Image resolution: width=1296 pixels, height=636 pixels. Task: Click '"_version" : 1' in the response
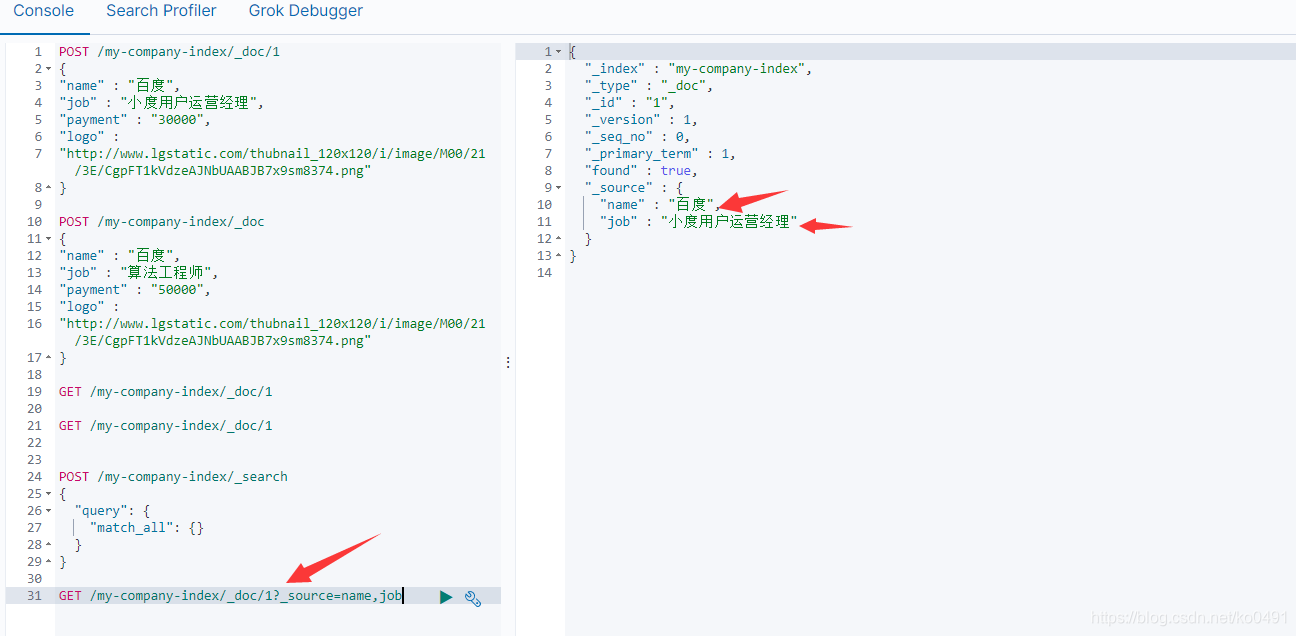641,120
